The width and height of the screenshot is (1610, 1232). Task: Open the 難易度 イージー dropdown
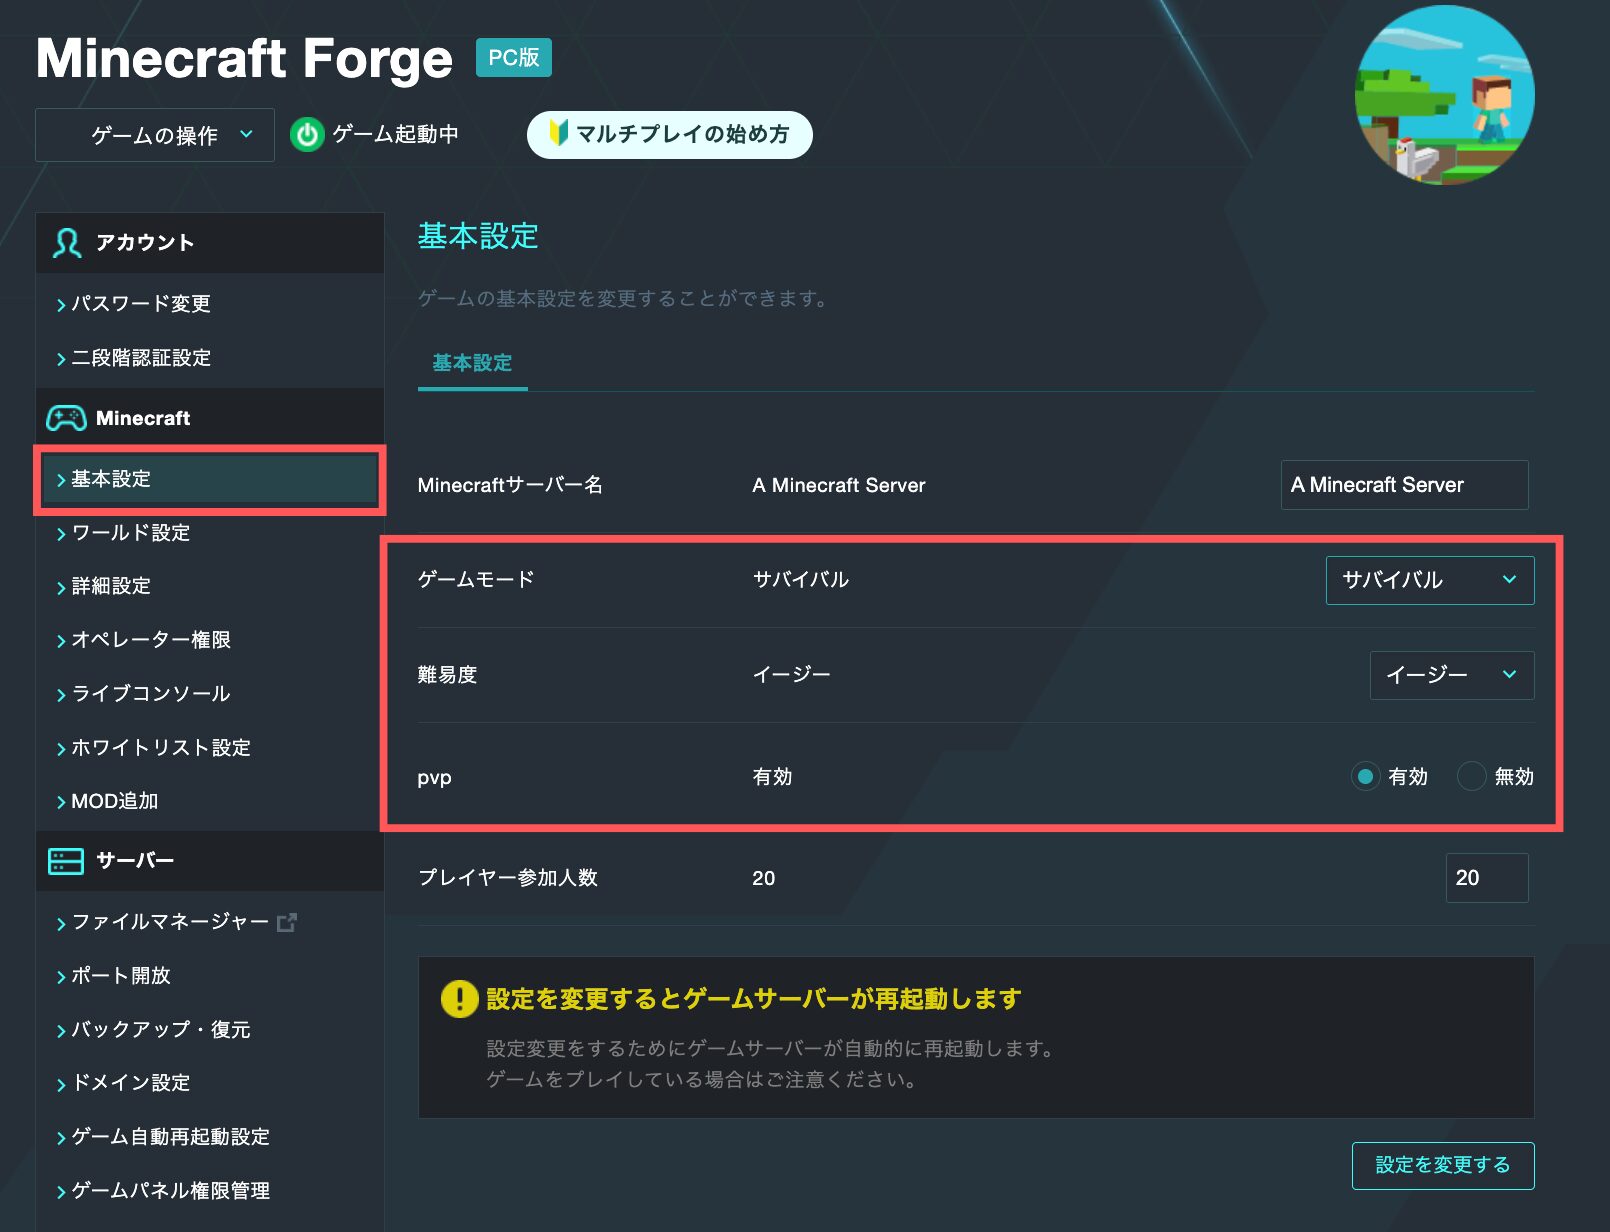click(1452, 675)
